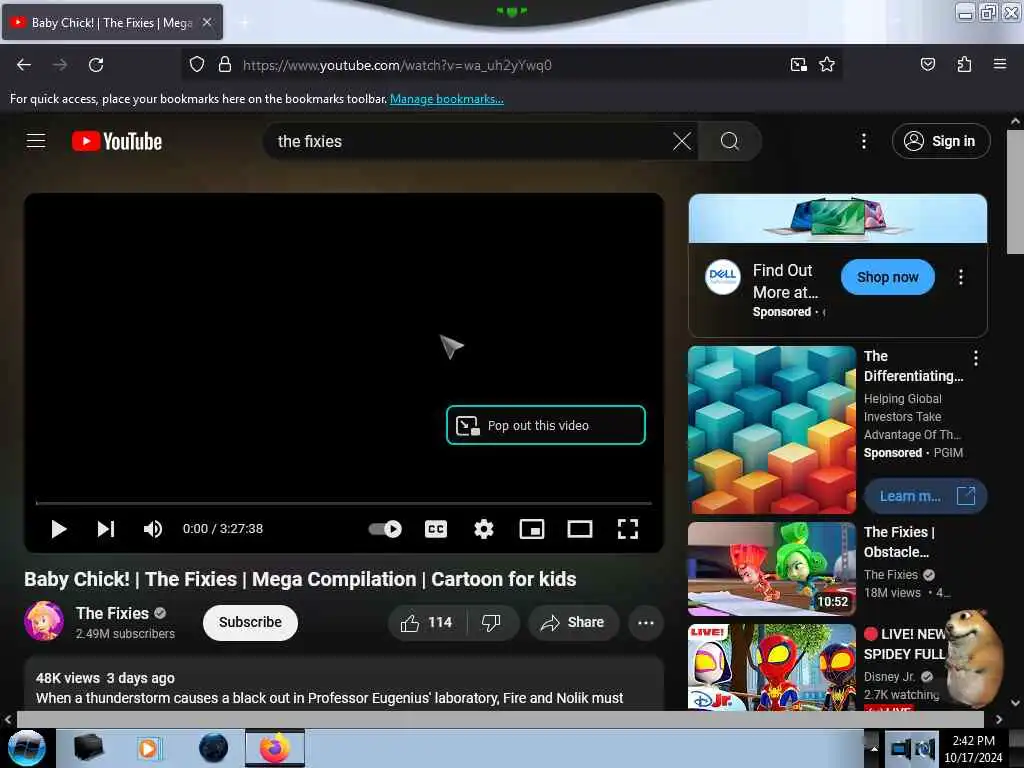The image size is (1024, 768).
Task: Open Firefox from the taskbar
Action: coord(275,748)
